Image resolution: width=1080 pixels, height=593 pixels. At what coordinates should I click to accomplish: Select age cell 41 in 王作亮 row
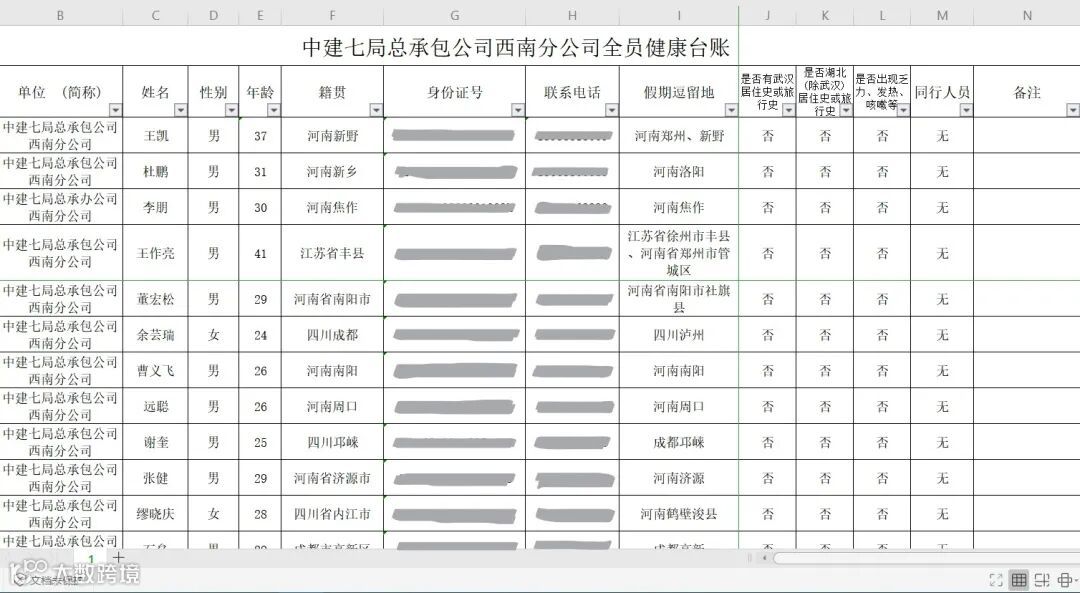(260, 253)
